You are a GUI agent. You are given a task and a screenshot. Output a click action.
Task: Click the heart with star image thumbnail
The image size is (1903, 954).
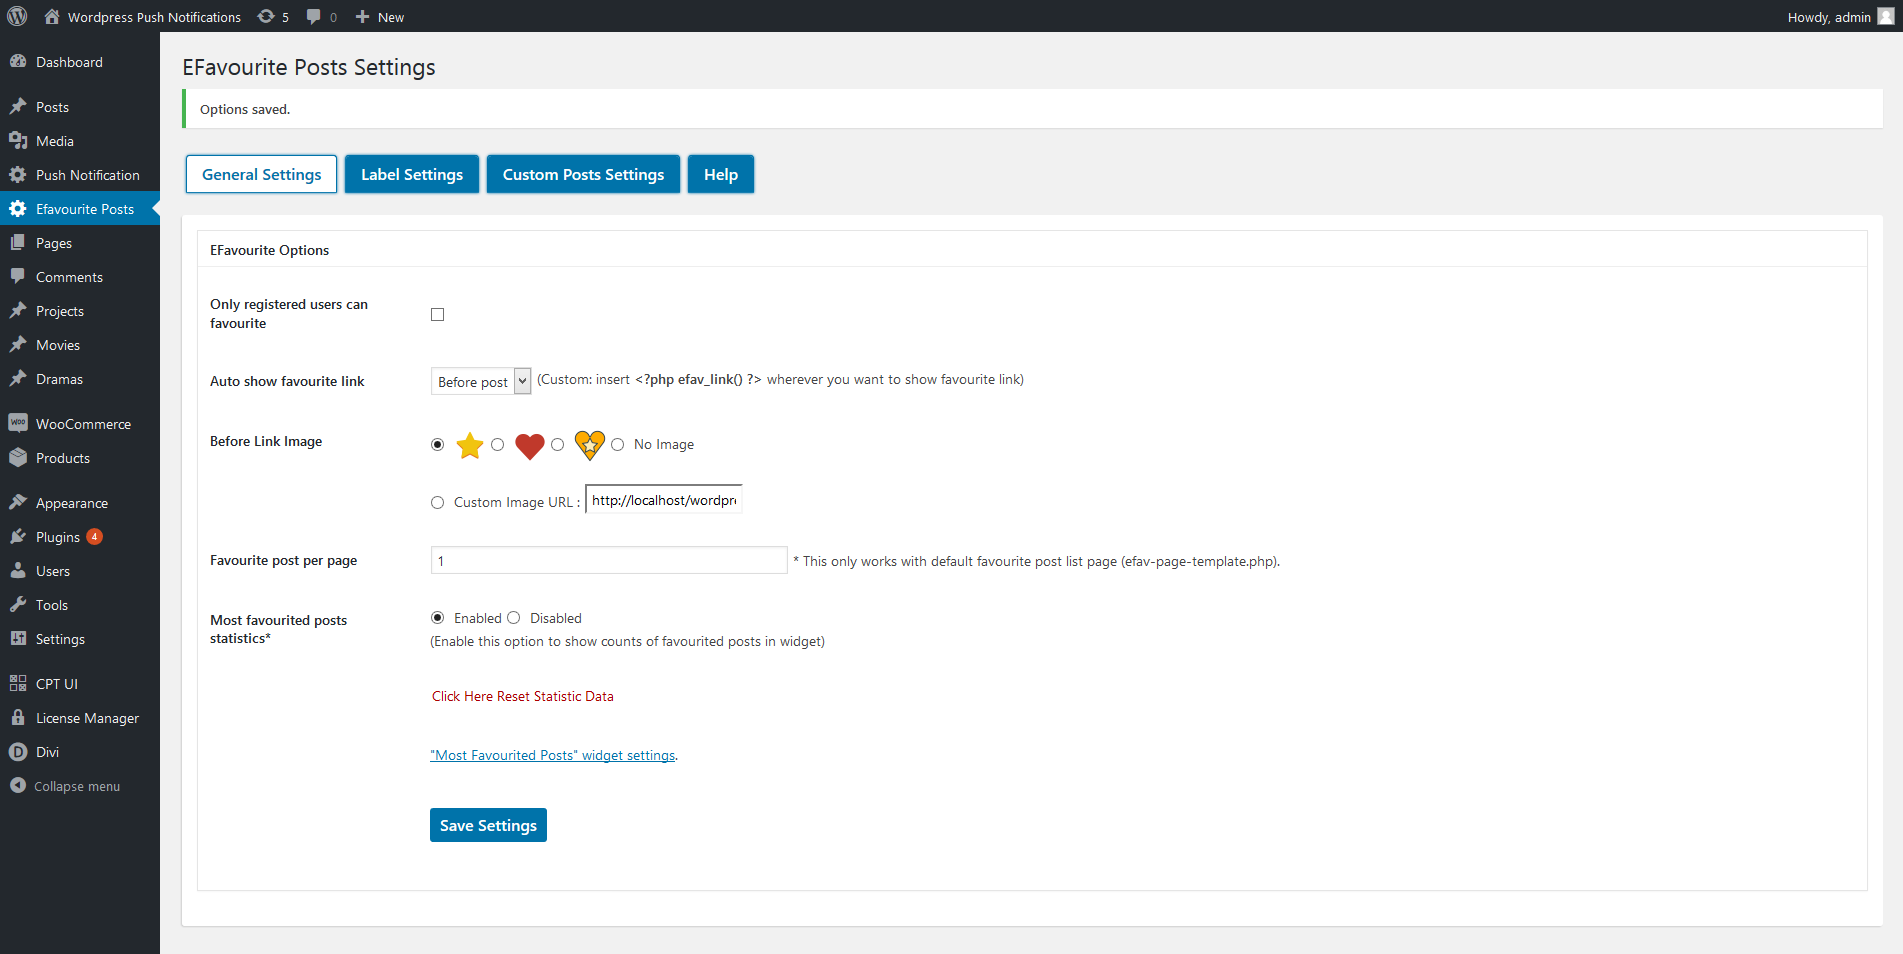589,445
